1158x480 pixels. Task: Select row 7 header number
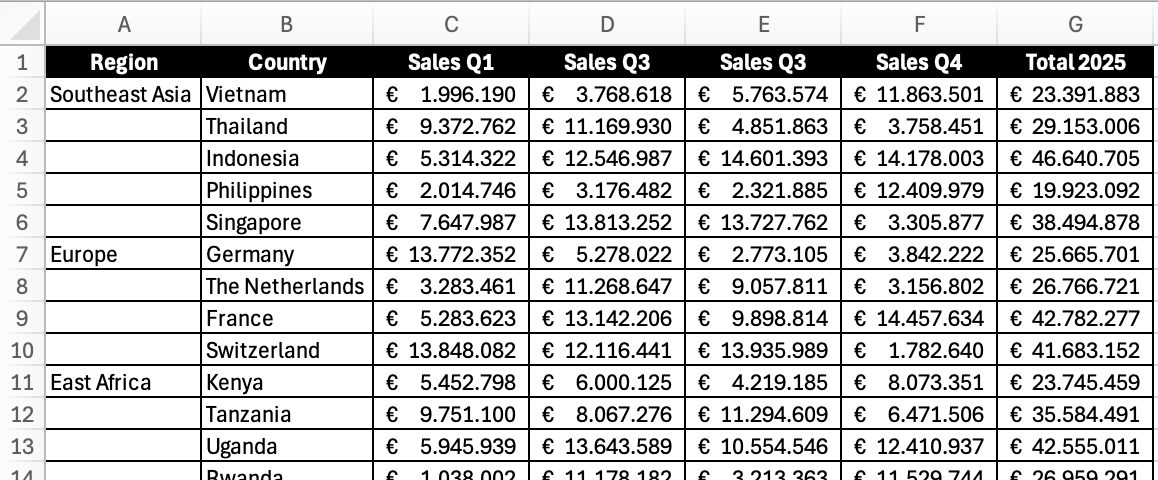coord(23,254)
